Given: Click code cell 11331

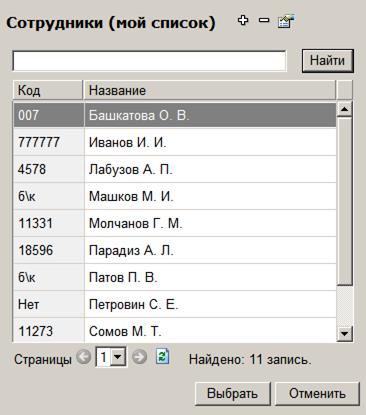Looking at the screenshot, I should (49, 223).
